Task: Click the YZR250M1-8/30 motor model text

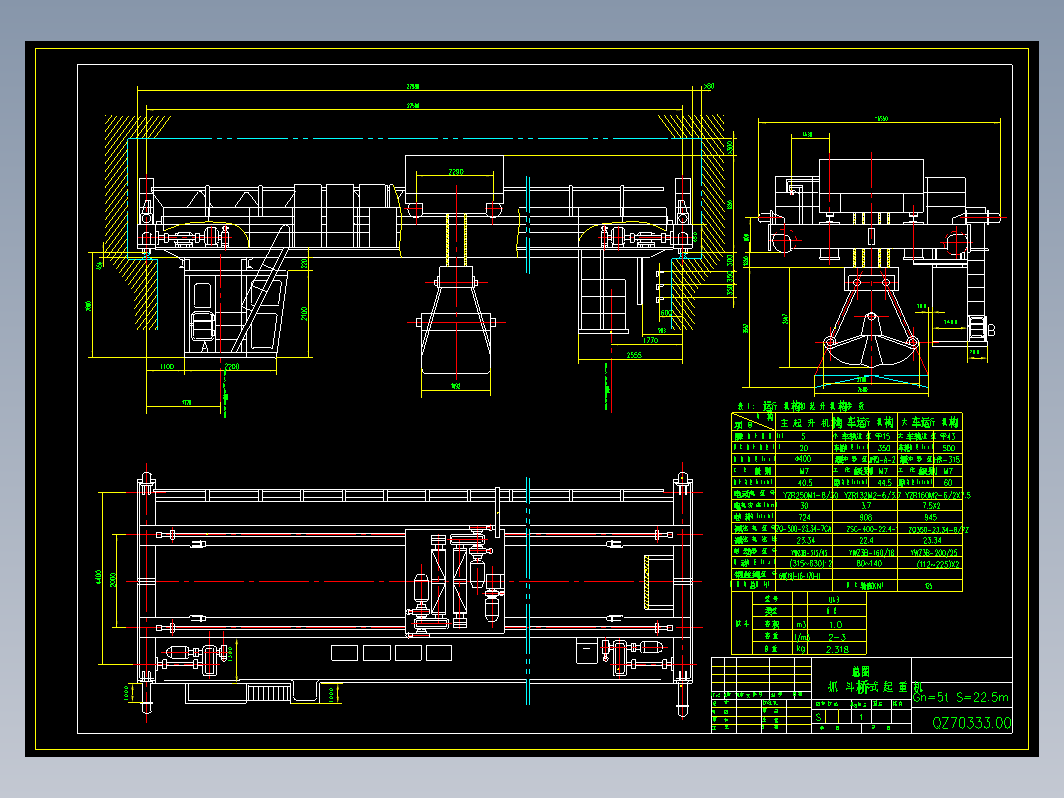Action: pyautogui.click(x=810, y=495)
